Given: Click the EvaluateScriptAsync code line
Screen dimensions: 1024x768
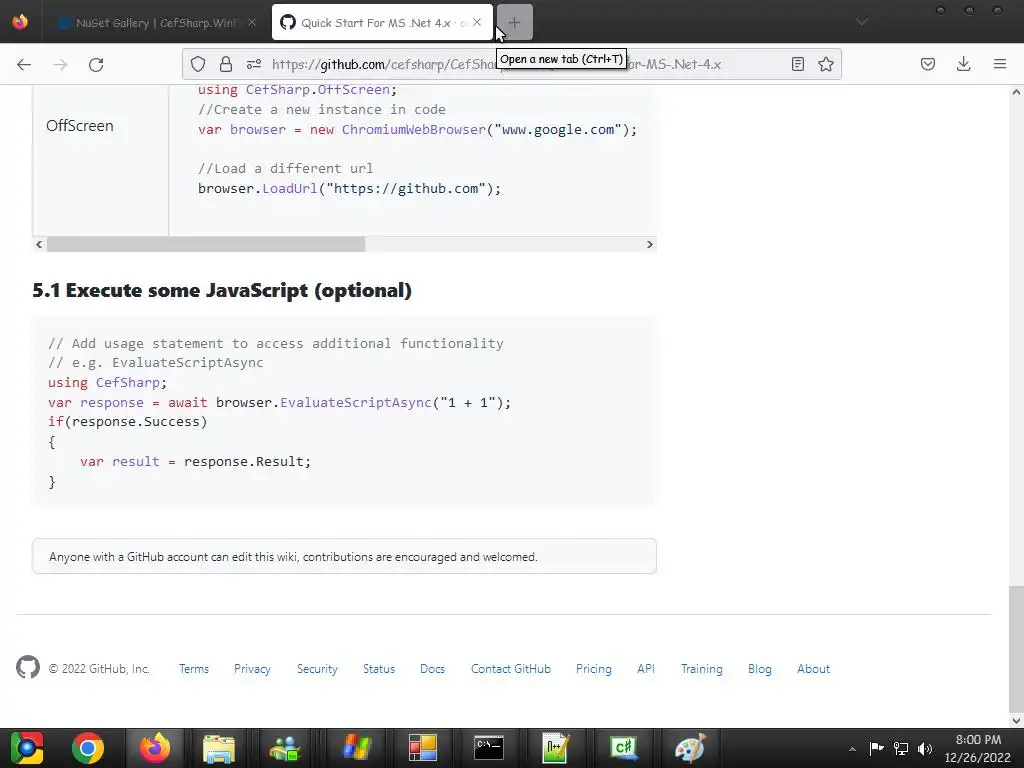Looking at the screenshot, I should [x=280, y=402].
